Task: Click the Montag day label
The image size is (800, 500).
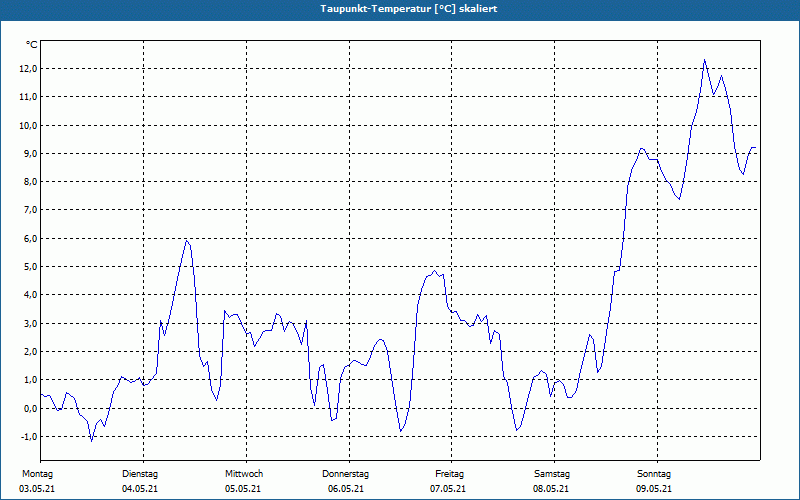Action: pyautogui.click(x=37, y=474)
